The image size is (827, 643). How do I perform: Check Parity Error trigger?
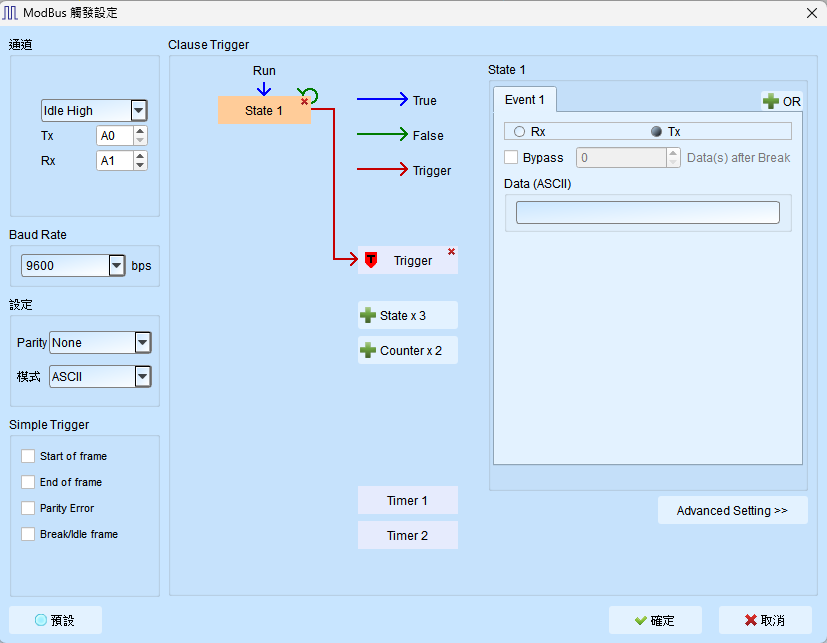point(28,508)
